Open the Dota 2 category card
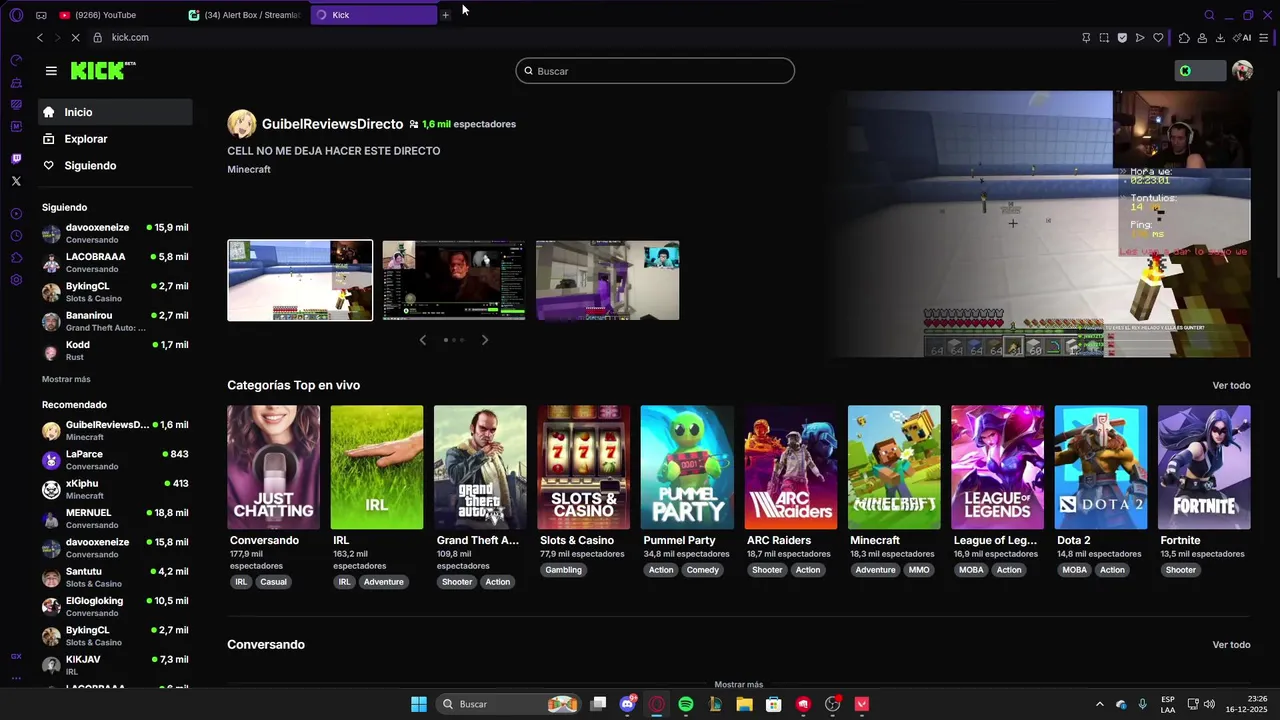The width and height of the screenshot is (1280, 720). coord(1101,467)
